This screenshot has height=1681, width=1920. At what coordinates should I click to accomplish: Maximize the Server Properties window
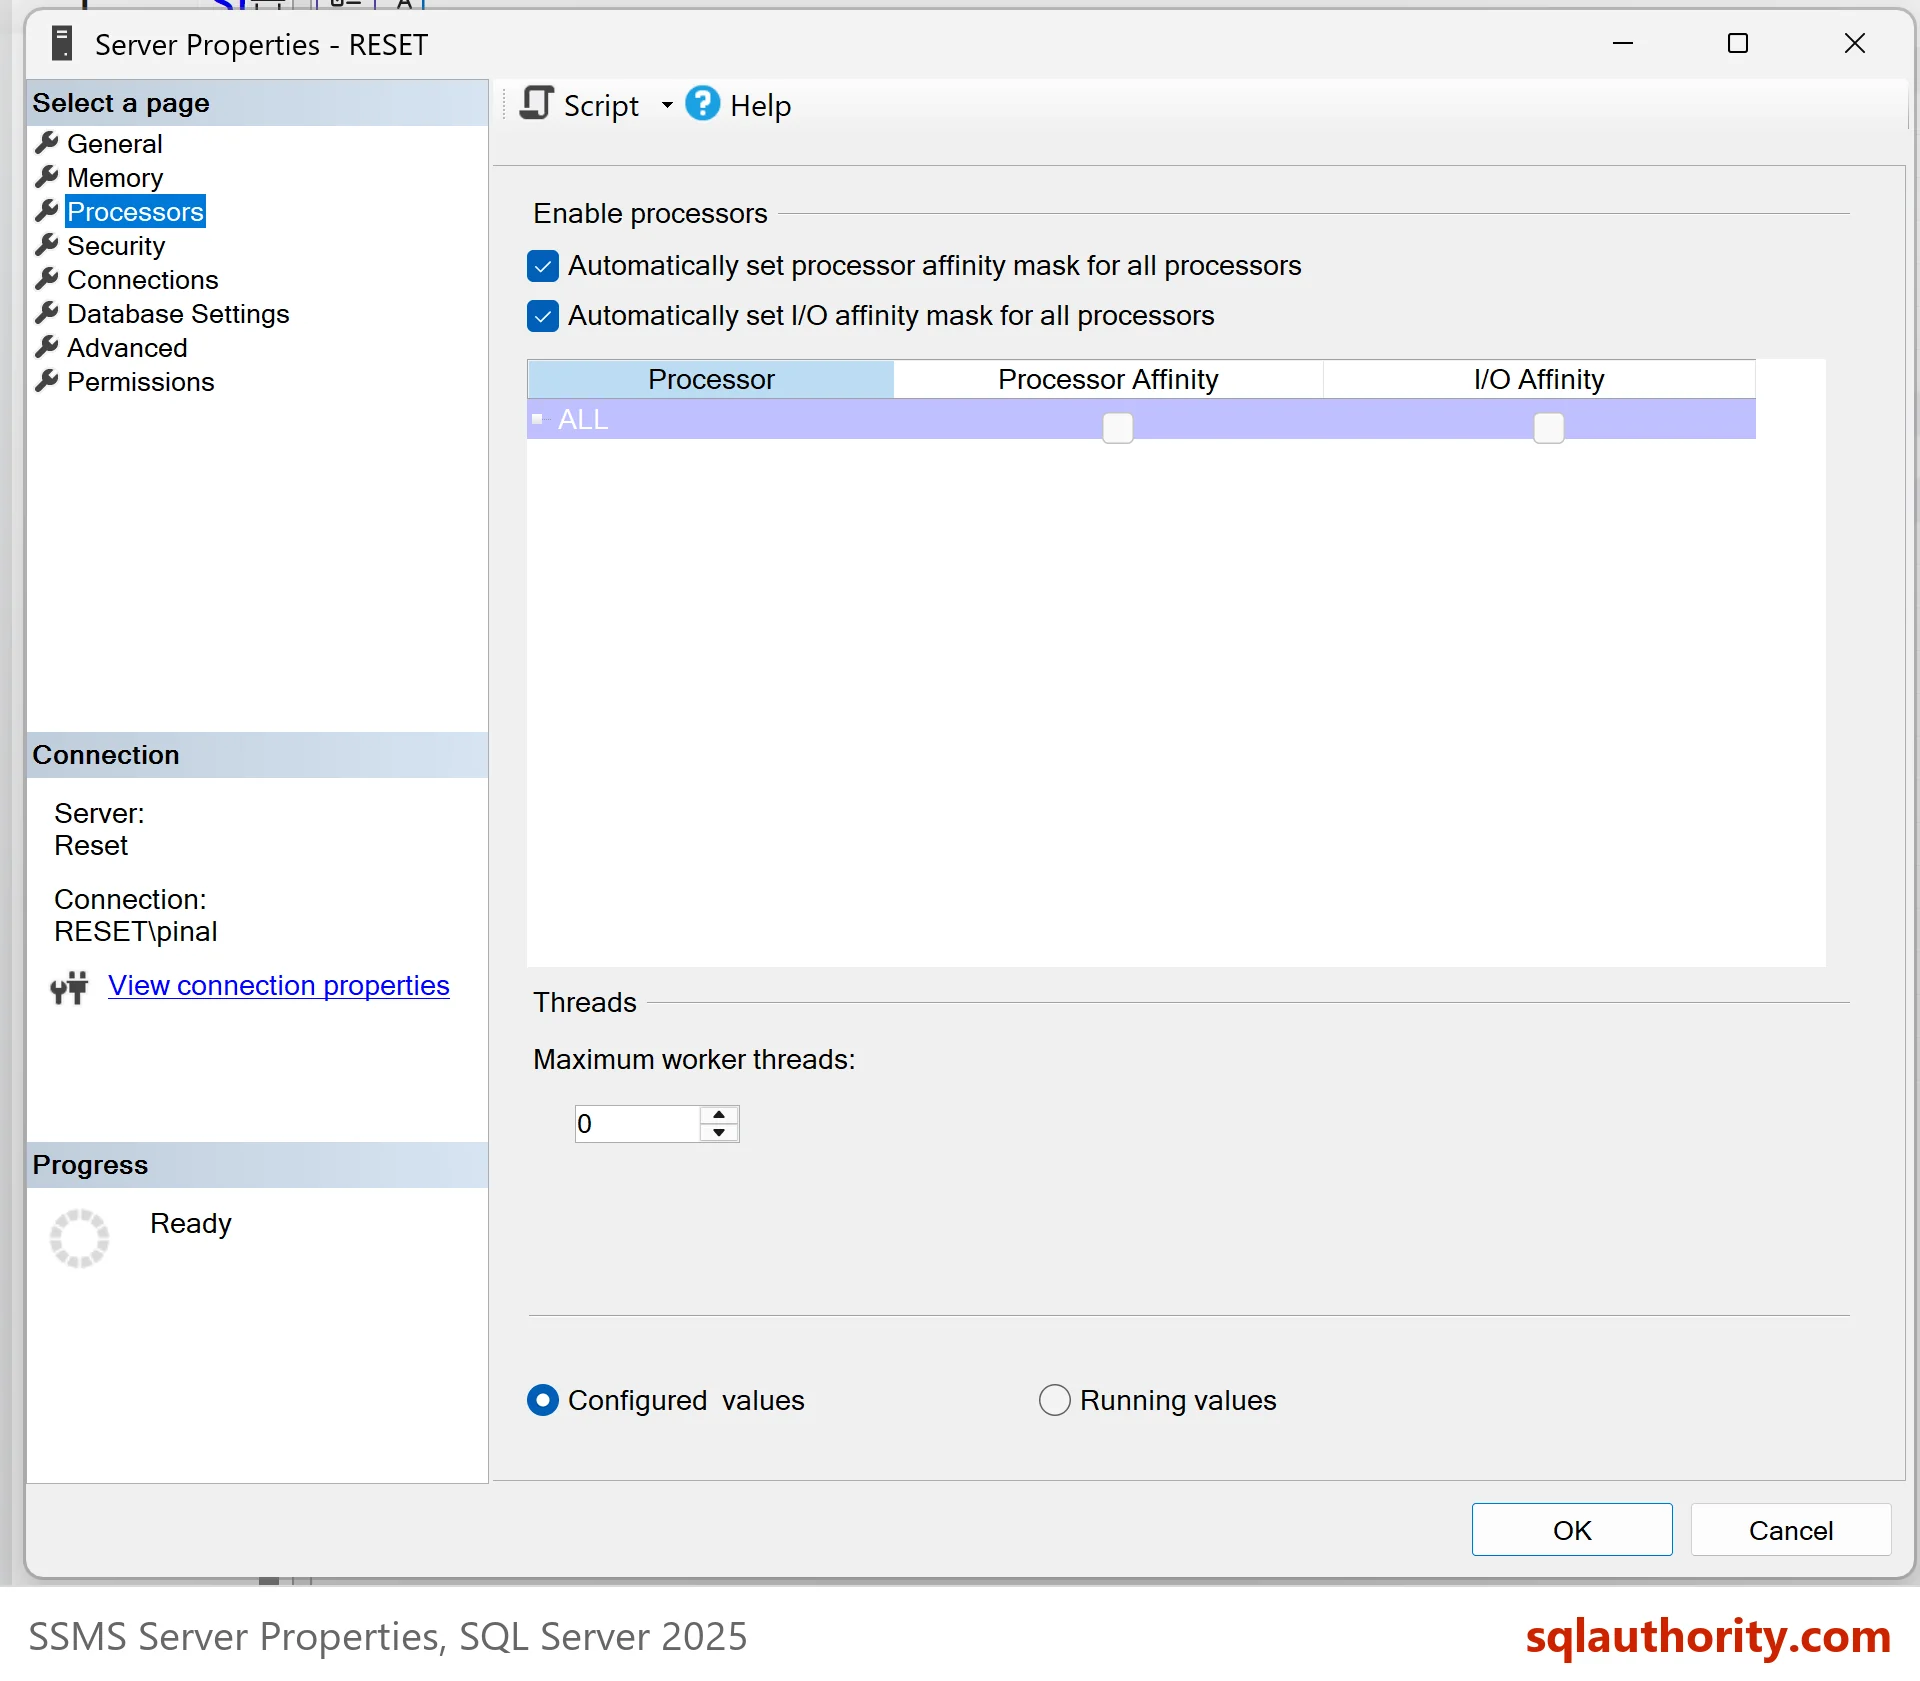pyautogui.click(x=1738, y=43)
